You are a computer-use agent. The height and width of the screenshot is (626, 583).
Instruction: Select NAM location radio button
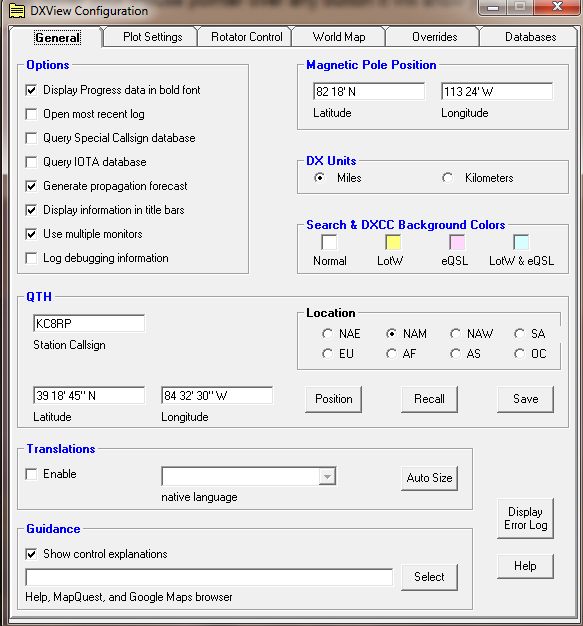[x=391, y=333]
